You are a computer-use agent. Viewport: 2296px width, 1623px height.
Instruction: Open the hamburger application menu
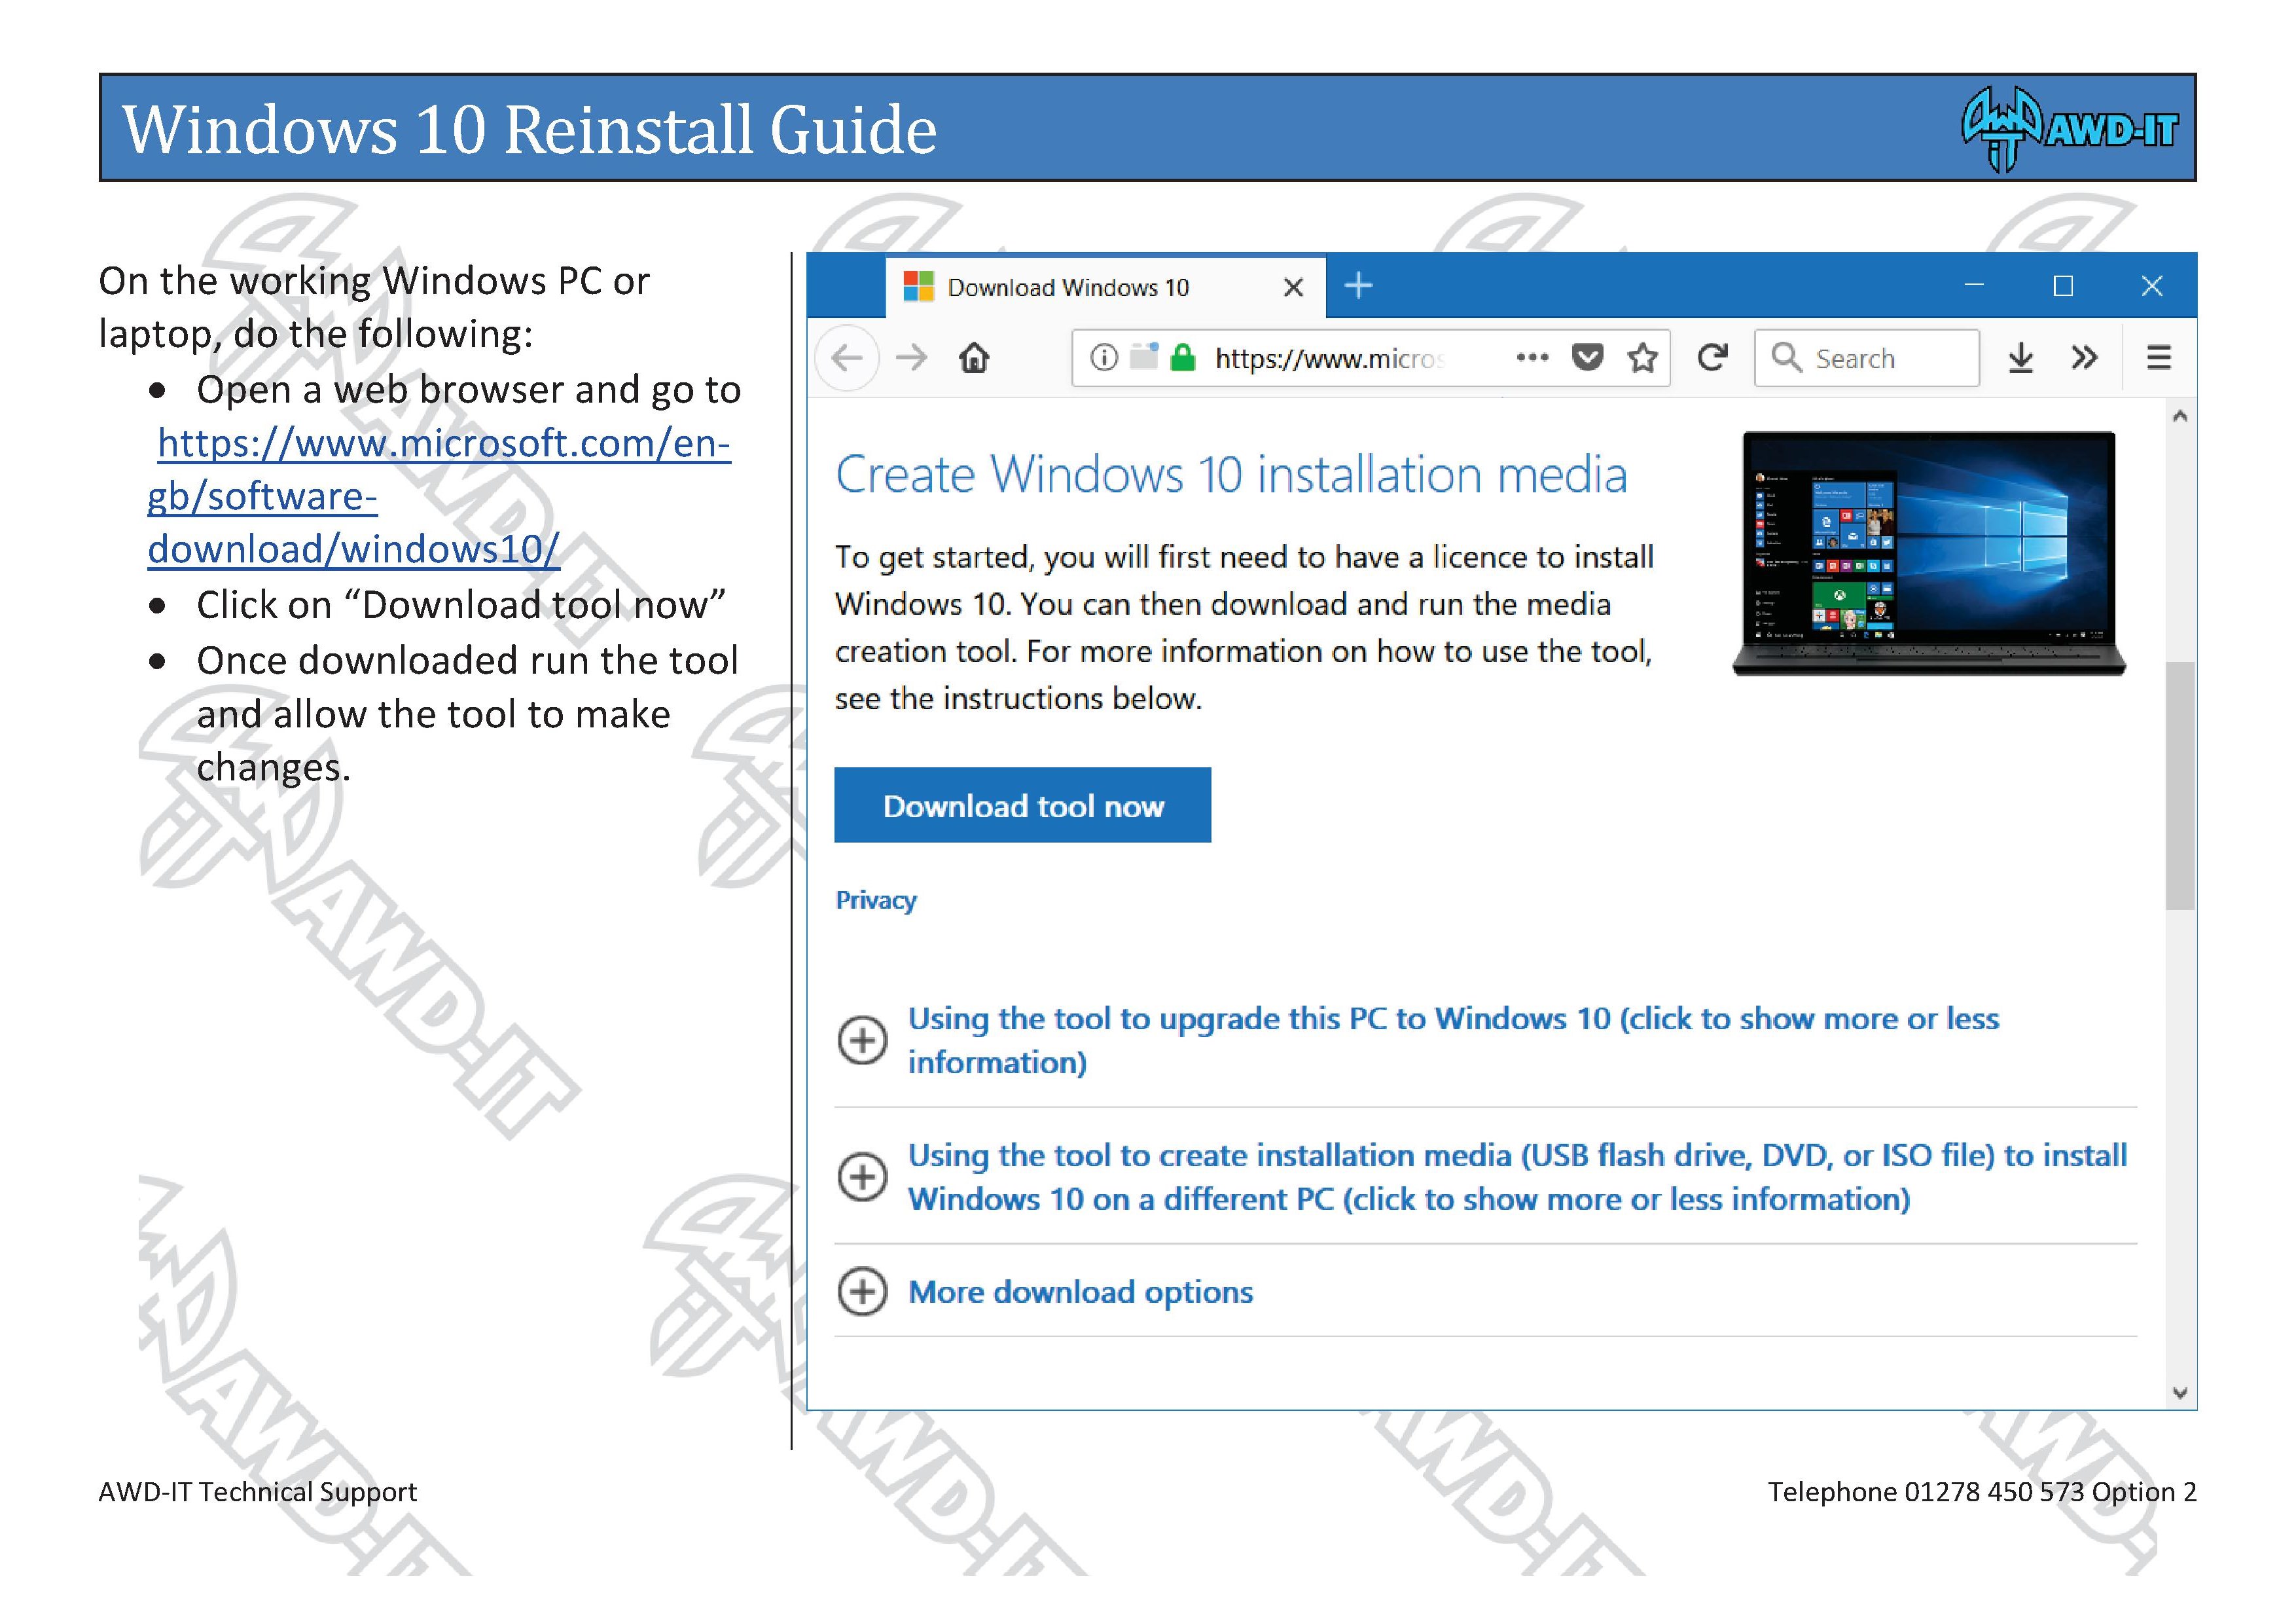click(x=2159, y=358)
